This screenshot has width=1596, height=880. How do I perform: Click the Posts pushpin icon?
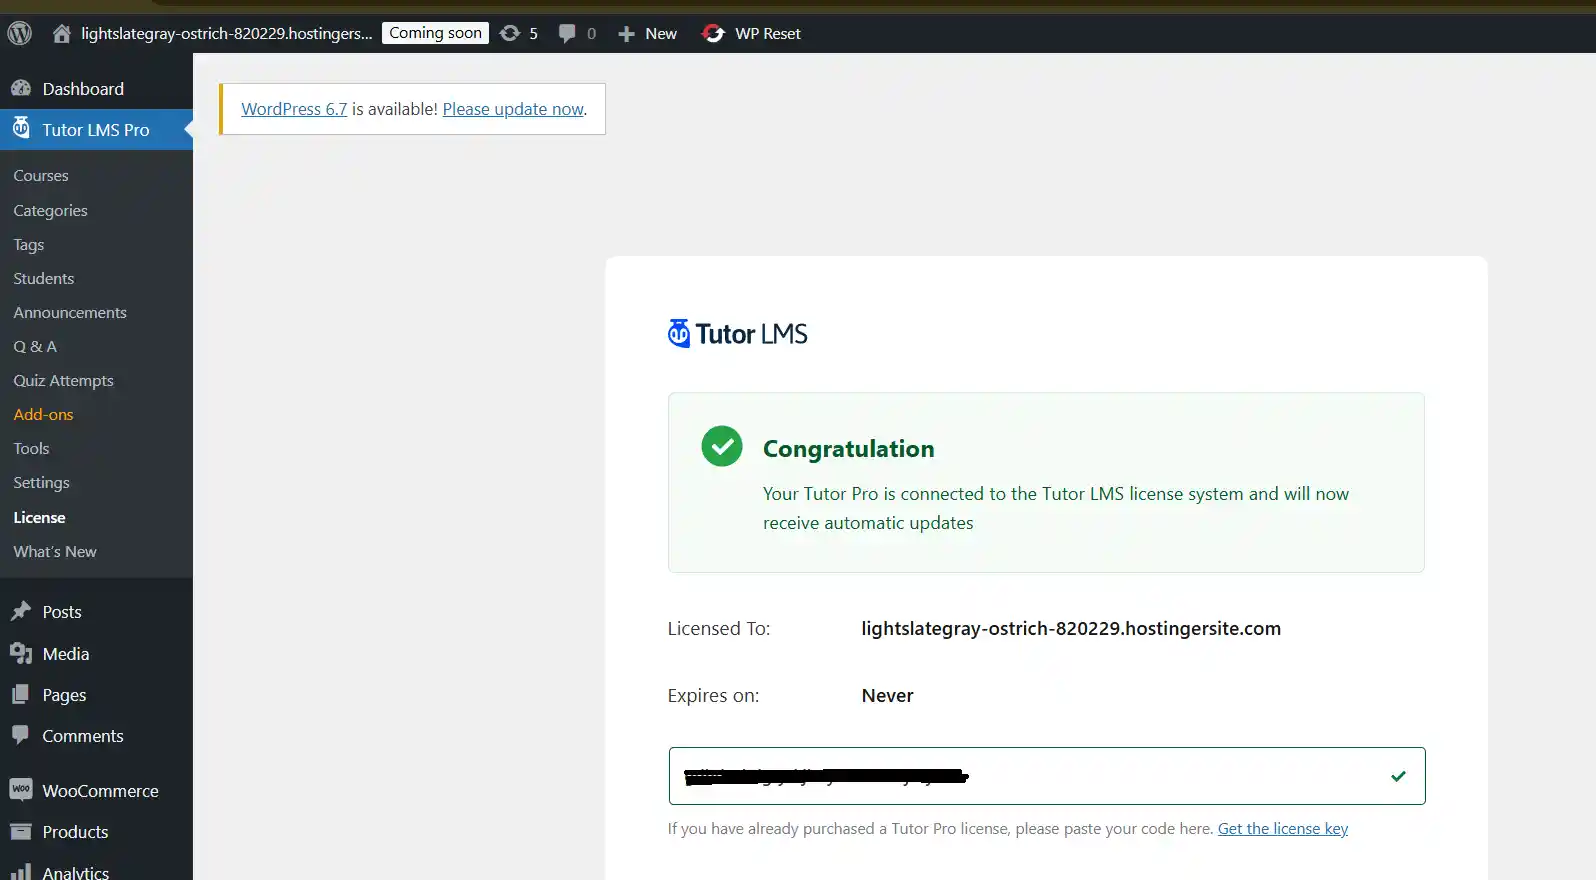coord(21,611)
